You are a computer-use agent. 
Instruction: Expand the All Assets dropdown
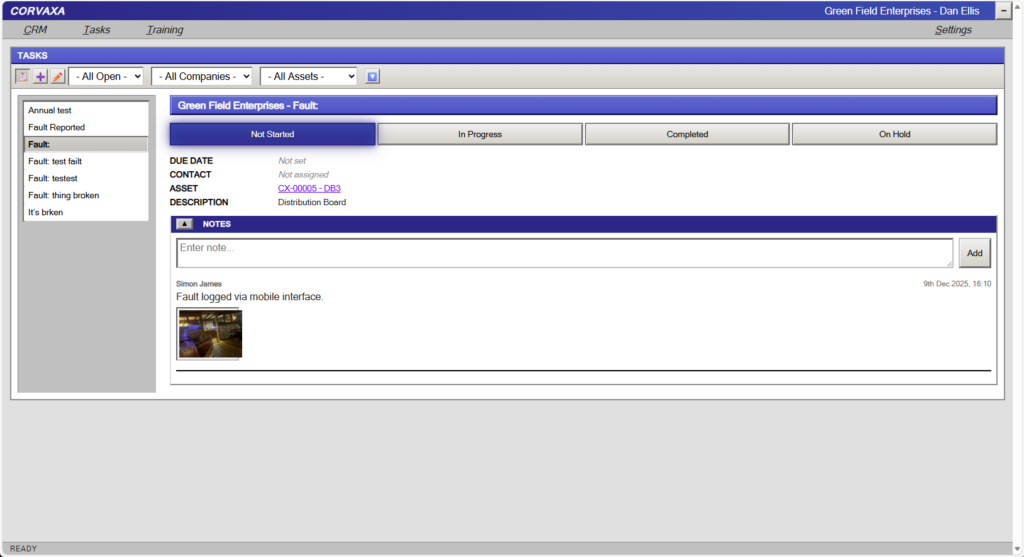click(x=308, y=77)
